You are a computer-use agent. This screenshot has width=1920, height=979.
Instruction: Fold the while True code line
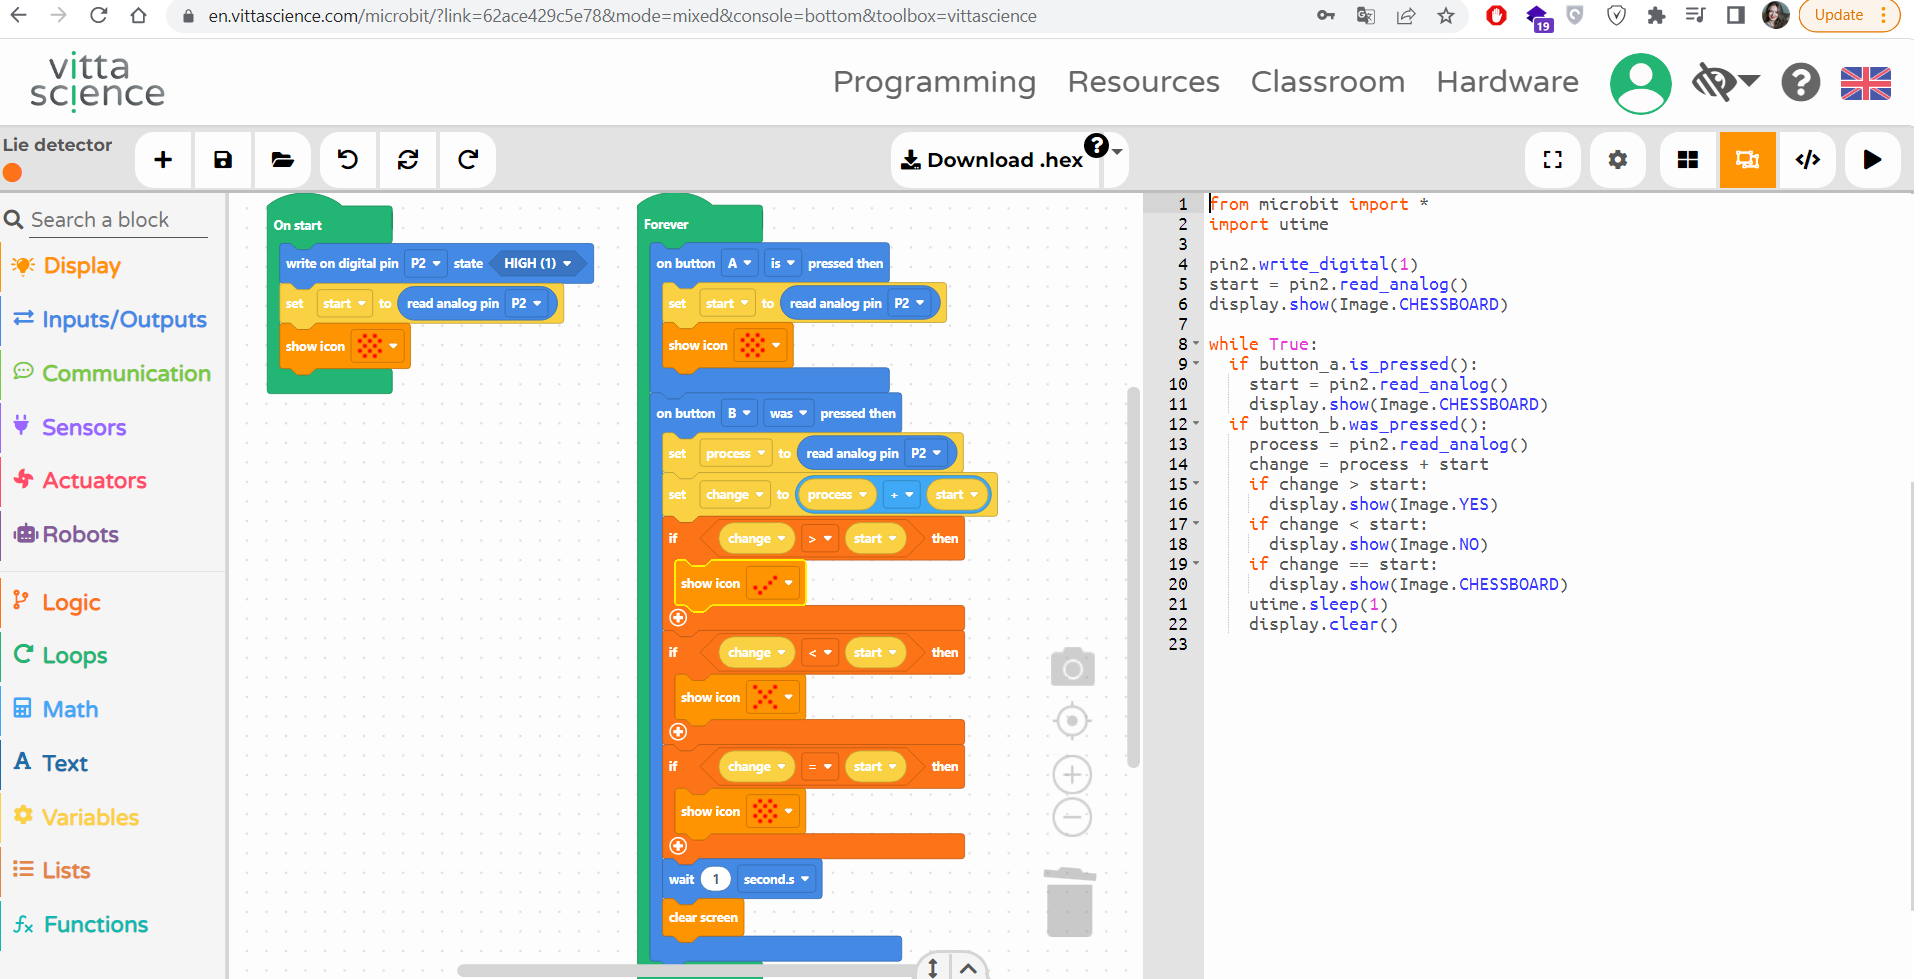(1196, 344)
